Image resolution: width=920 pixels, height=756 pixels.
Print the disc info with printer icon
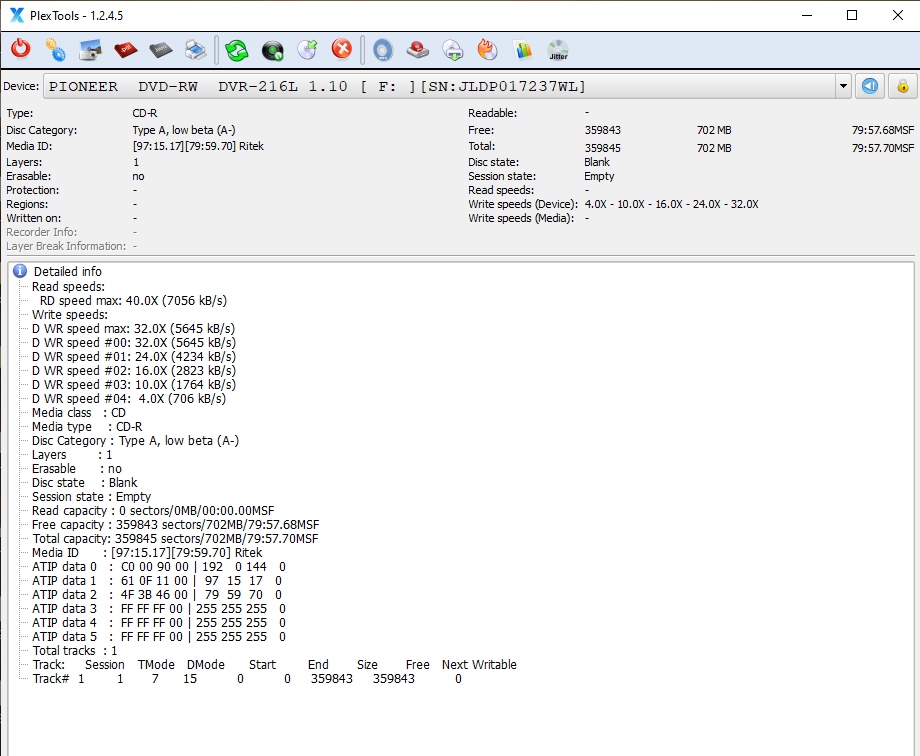click(196, 49)
